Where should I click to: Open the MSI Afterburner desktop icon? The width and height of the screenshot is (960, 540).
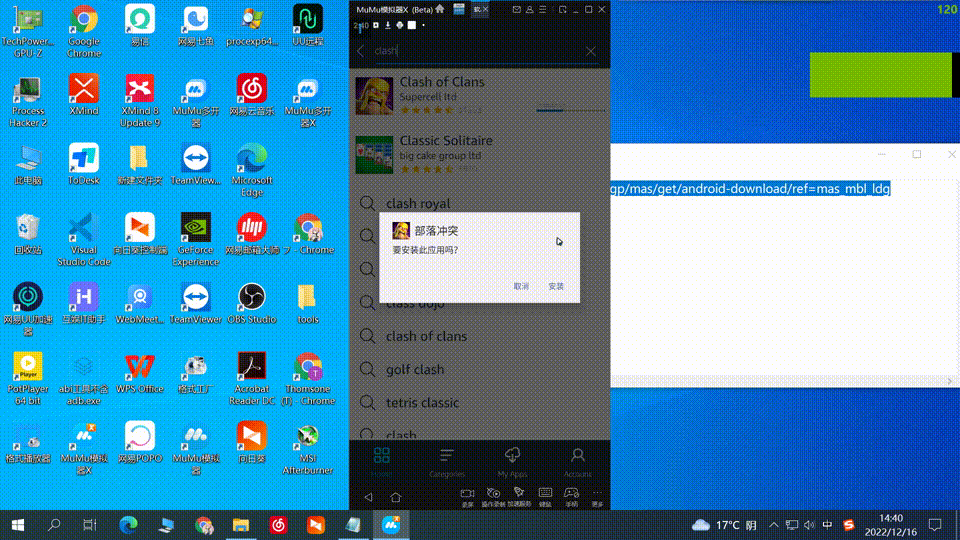[307, 448]
